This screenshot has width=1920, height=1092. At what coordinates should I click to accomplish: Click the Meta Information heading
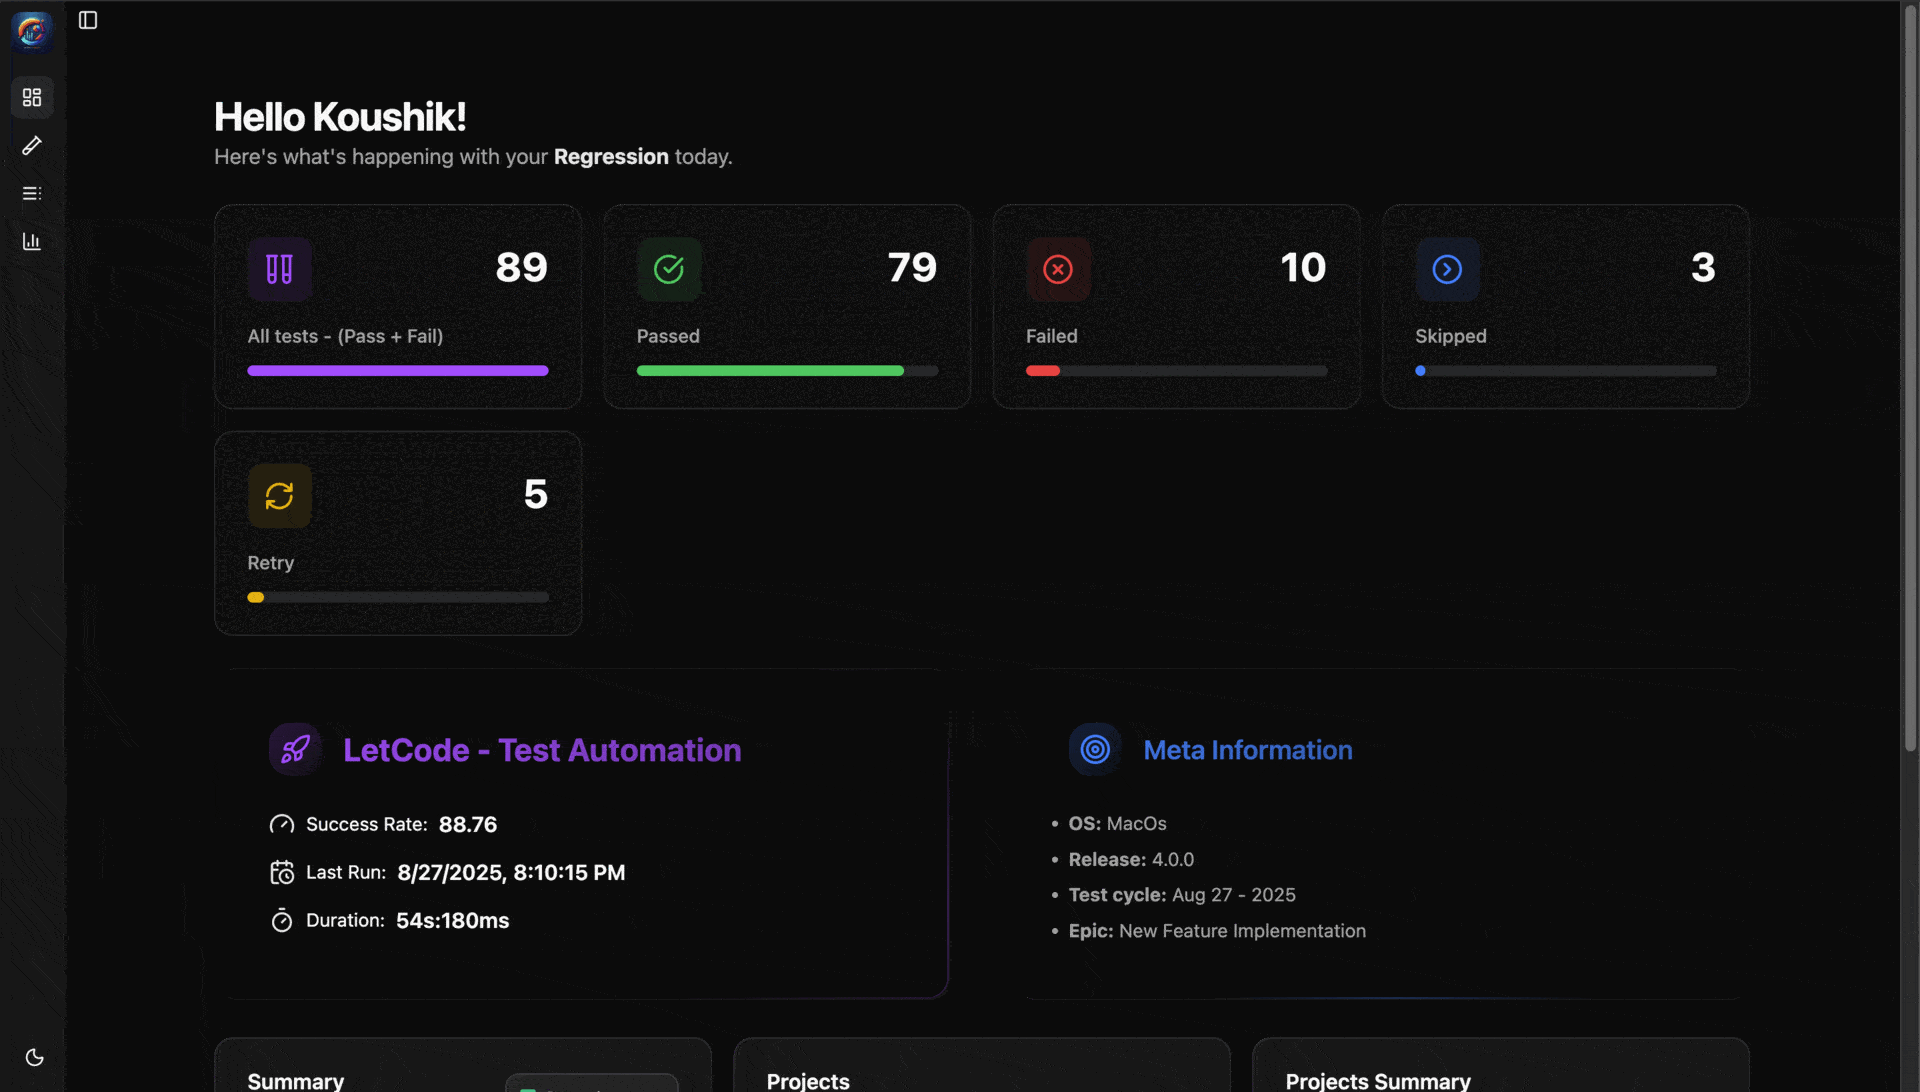(x=1247, y=750)
